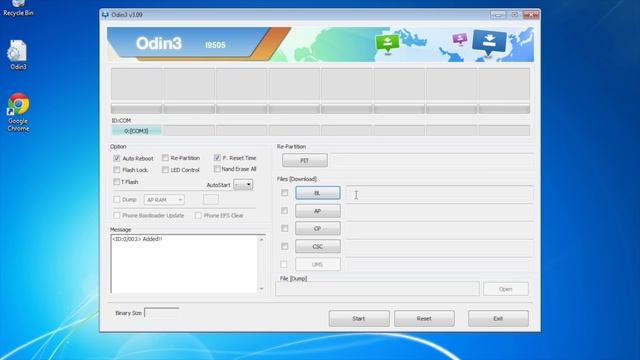
Task: Click the BL file button
Action: (318, 193)
